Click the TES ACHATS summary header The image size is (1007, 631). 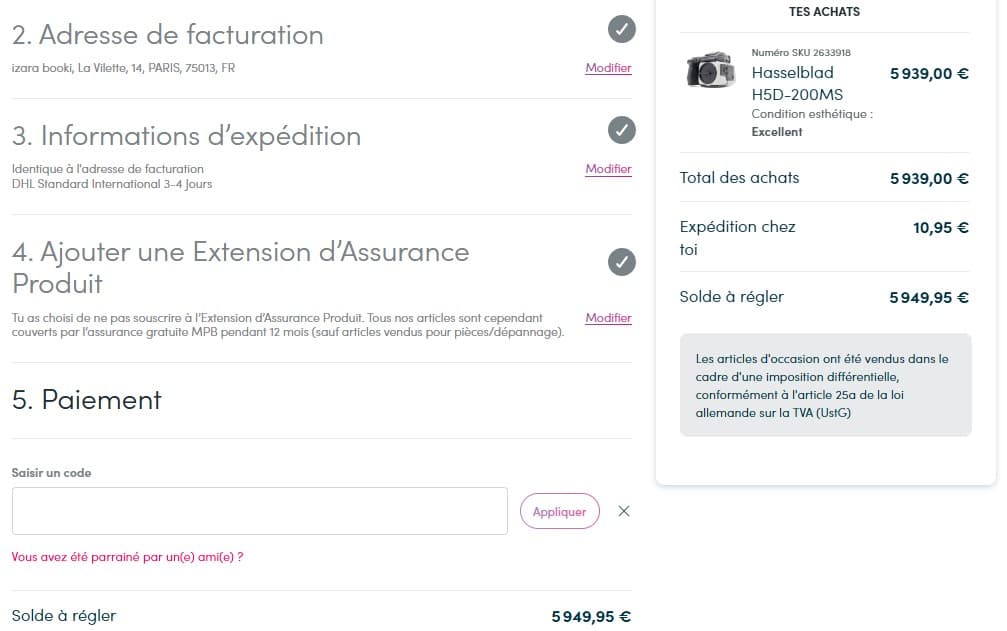coord(824,12)
